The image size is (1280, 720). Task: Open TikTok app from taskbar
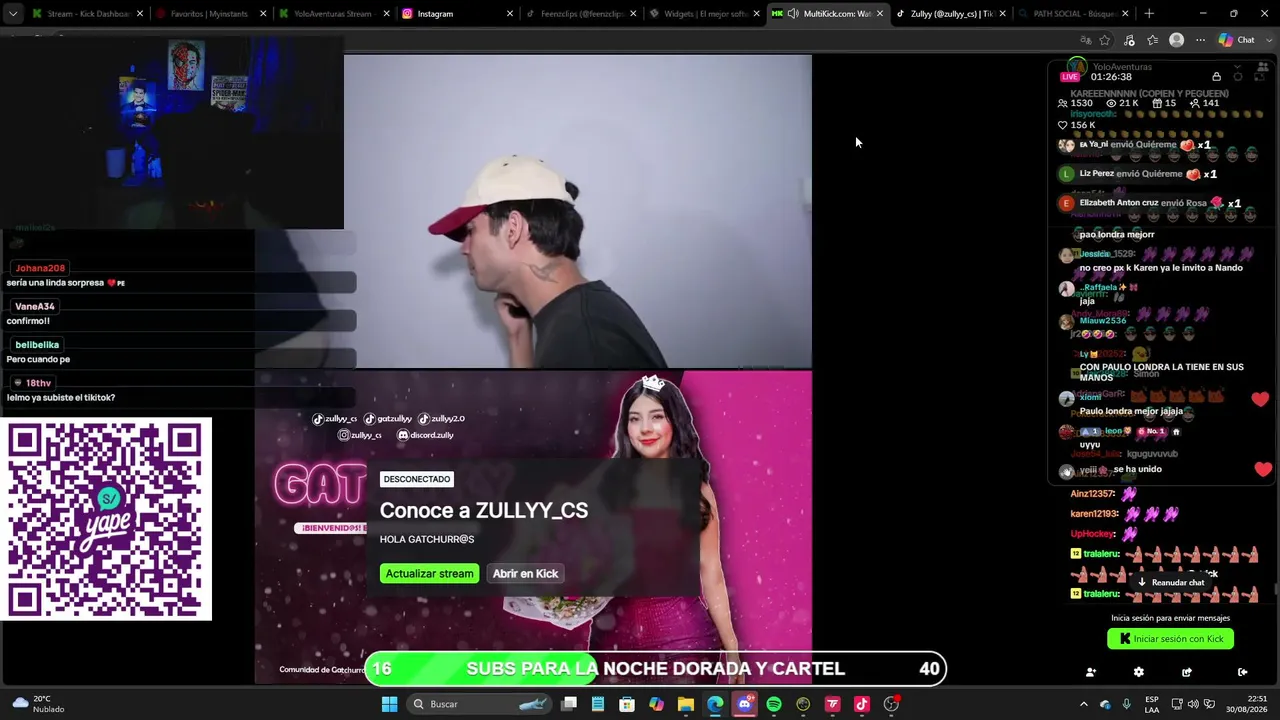862,704
